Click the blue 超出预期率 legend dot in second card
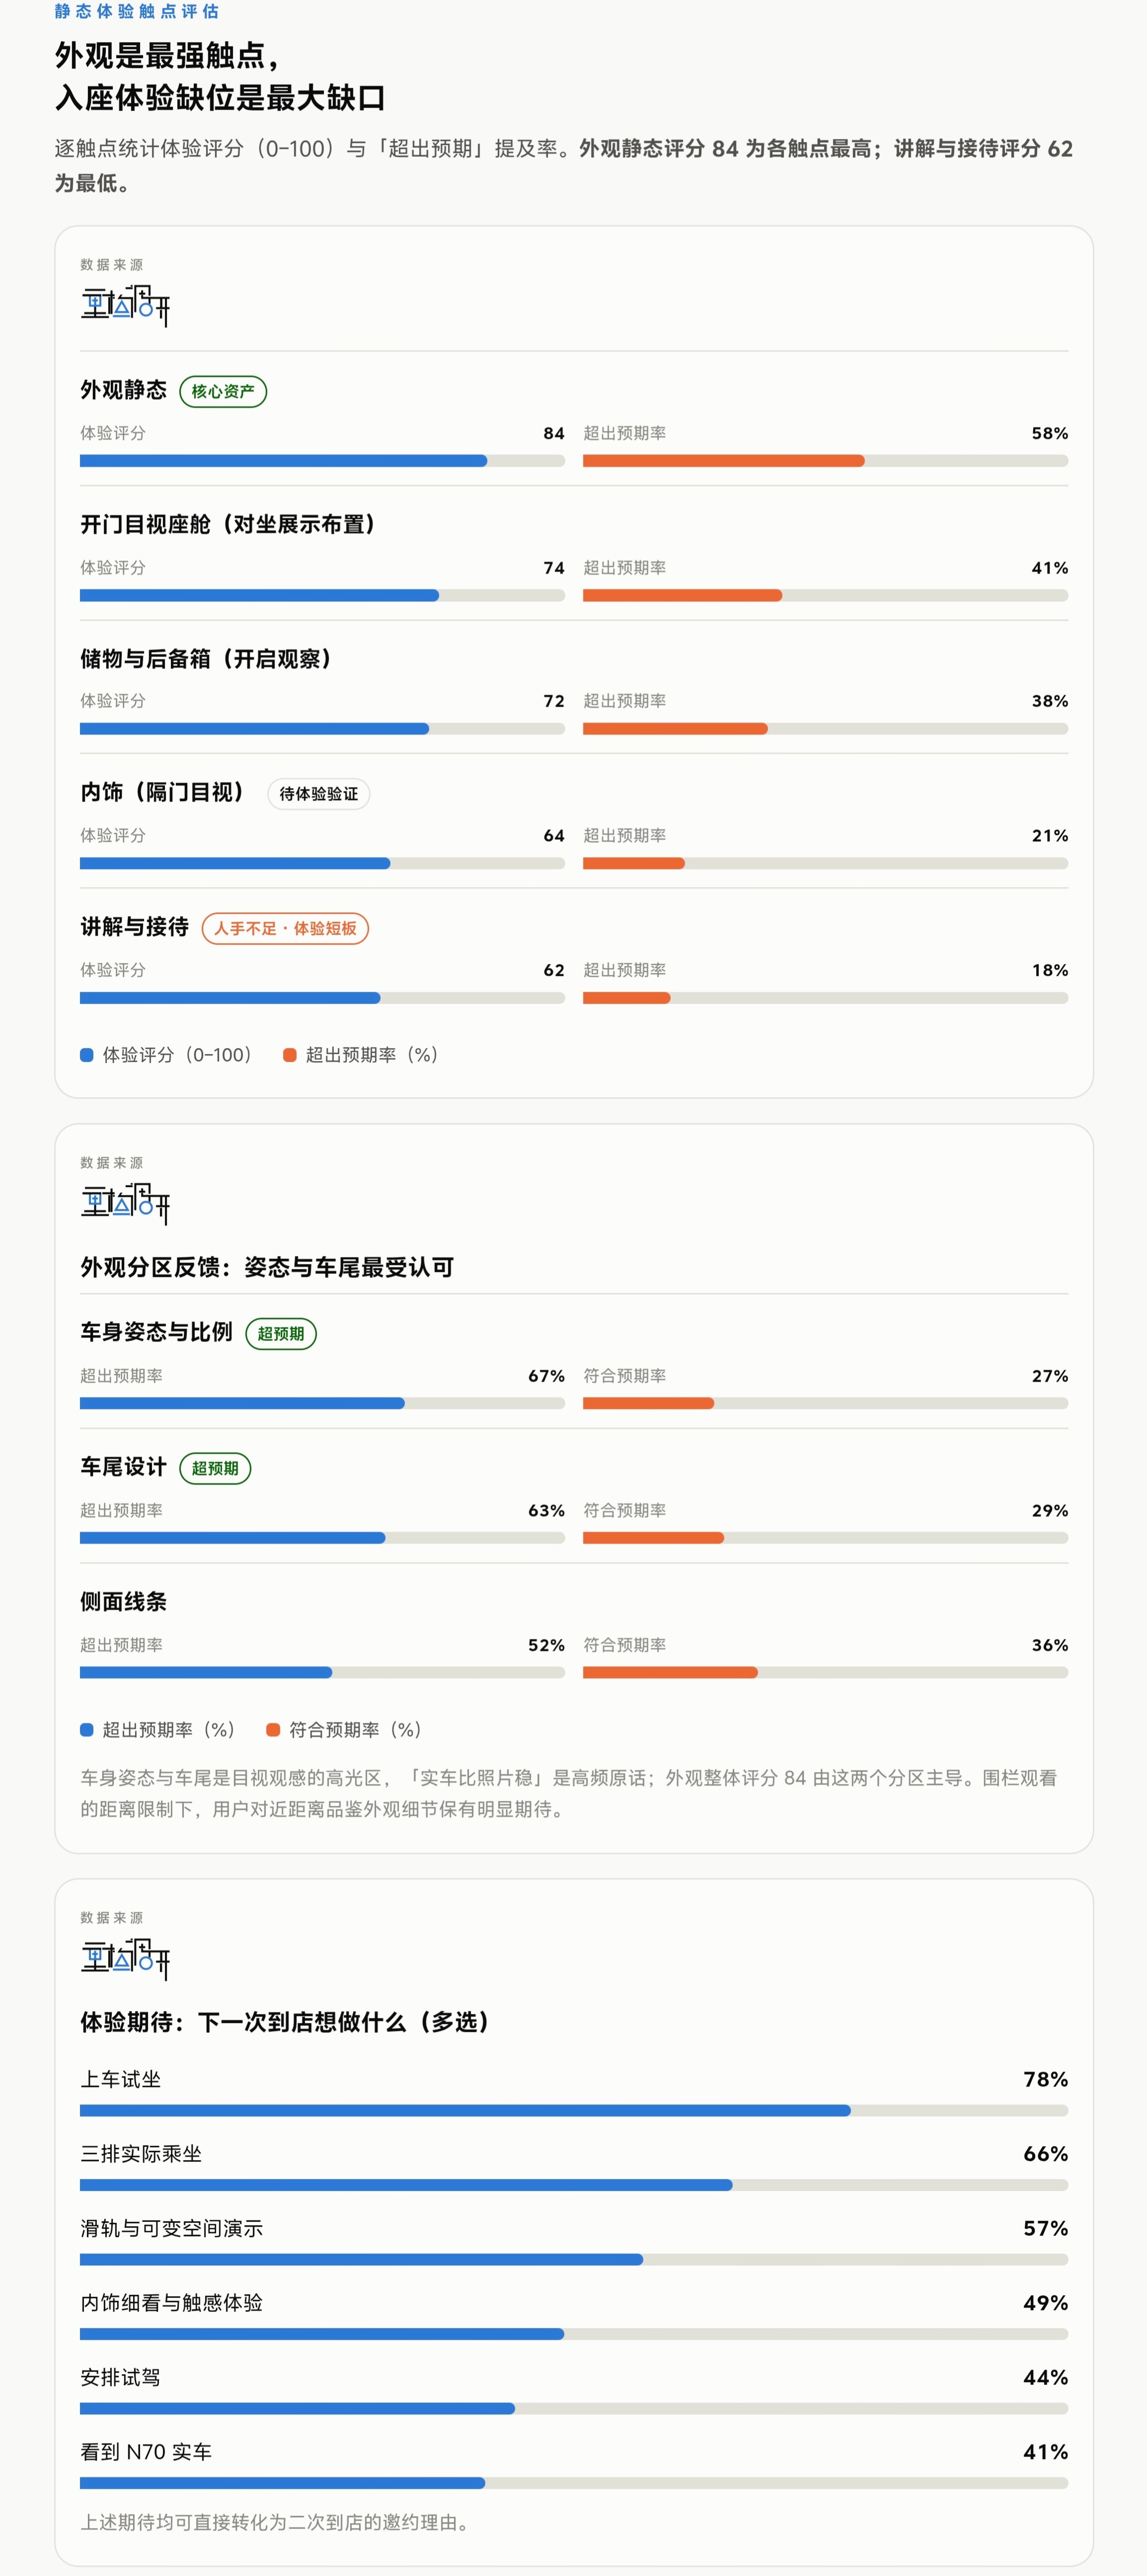The image size is (1147, 2576). pyautogui.click(x=87, y=1730)
